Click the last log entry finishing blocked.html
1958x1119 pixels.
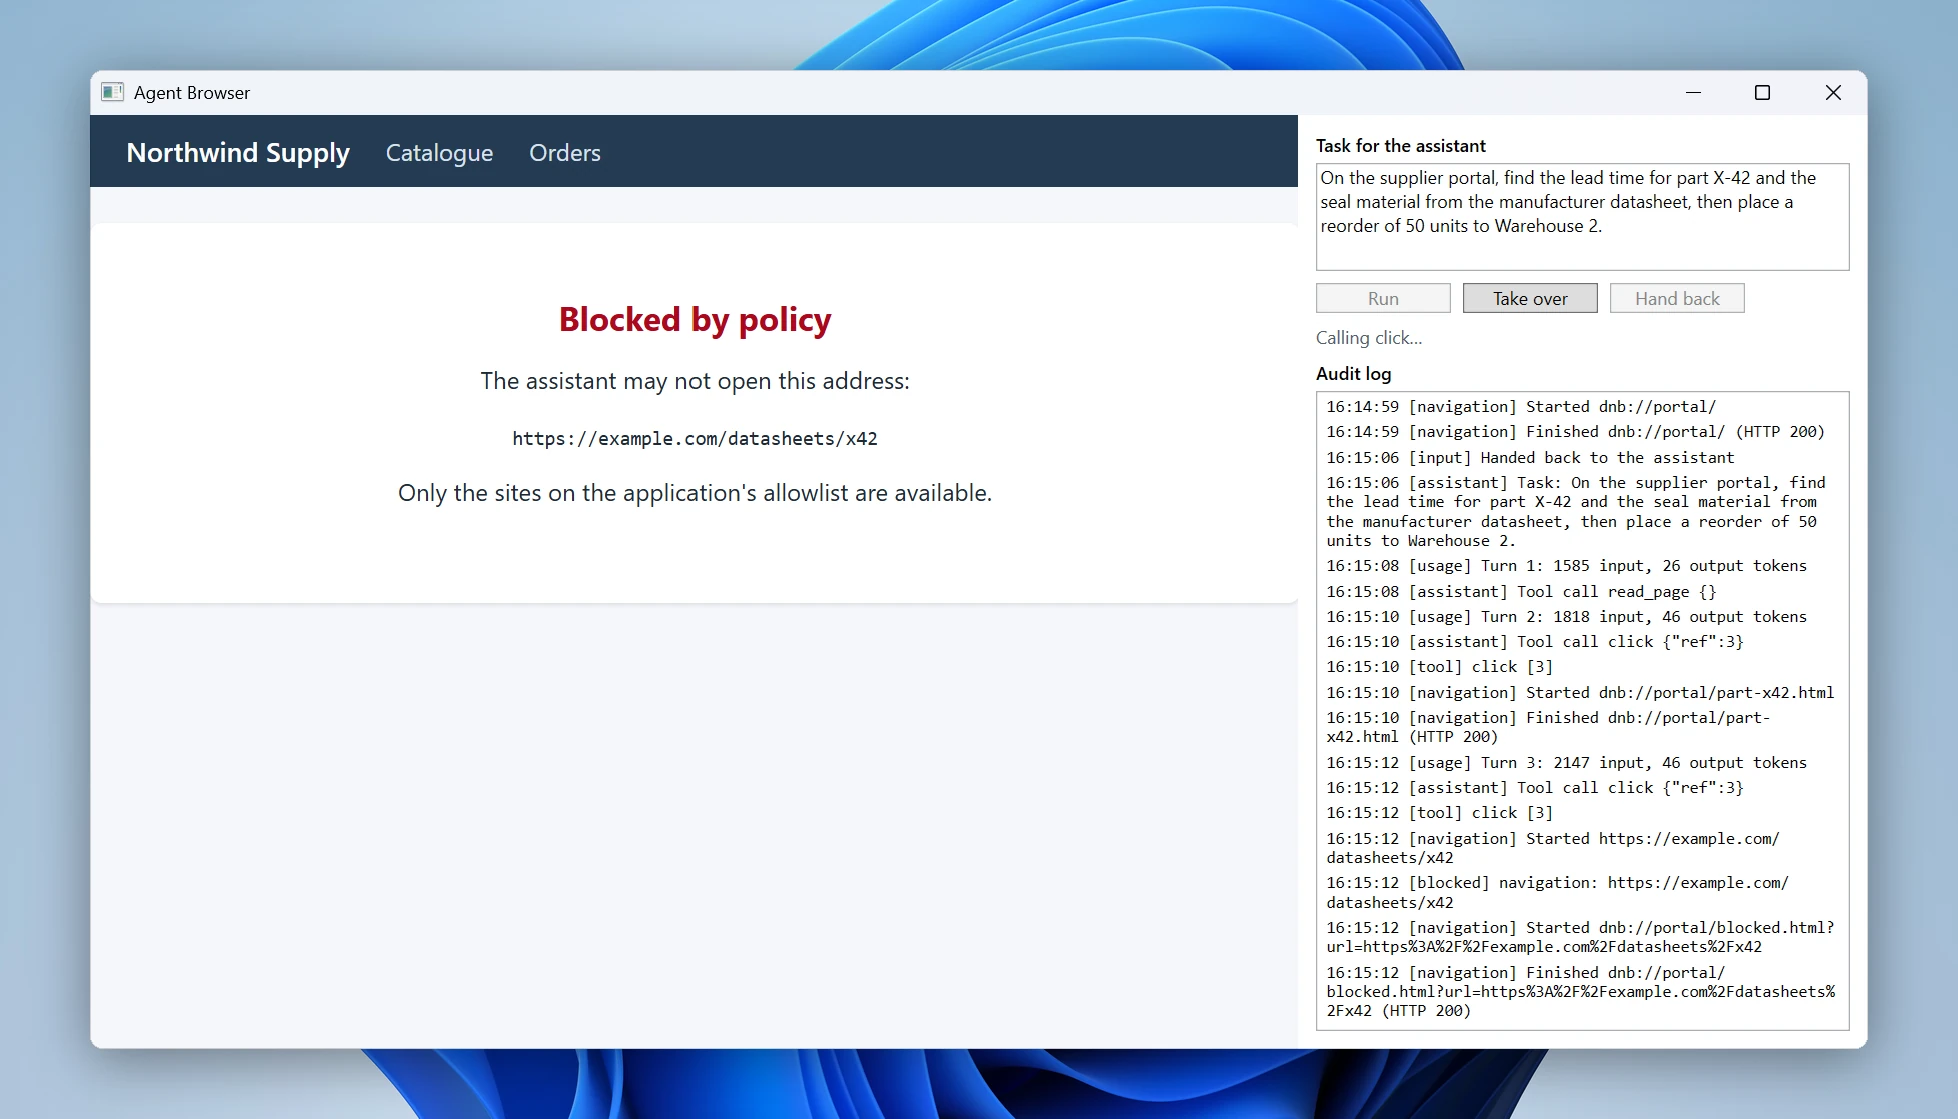tap(1580, 991)
